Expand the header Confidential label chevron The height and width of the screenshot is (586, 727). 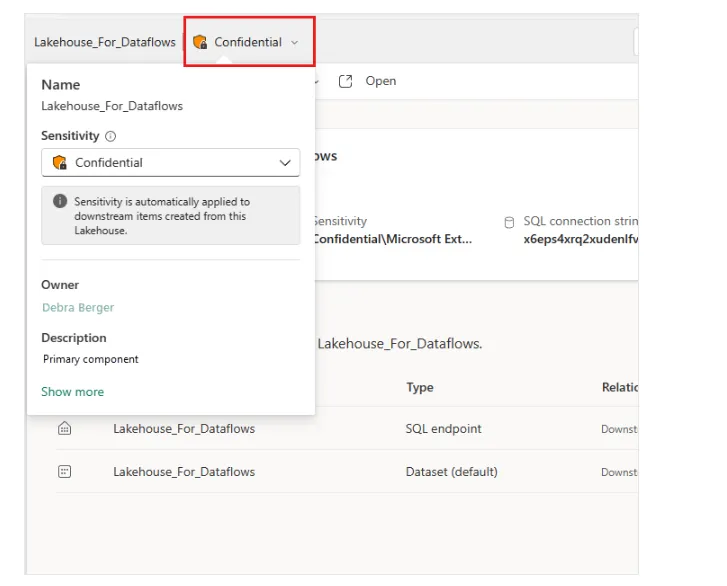coord(294,43)
